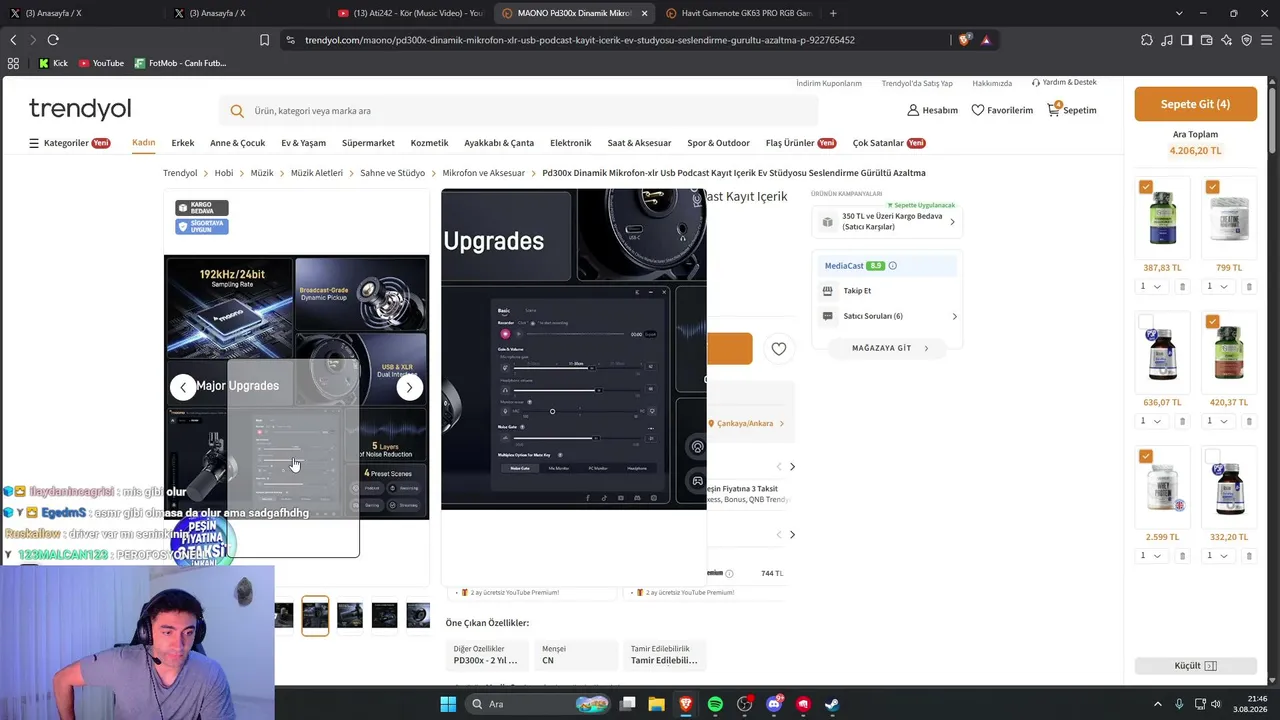
Task: Select the highlighted product image thumbnail
Action: click(315, 615)
